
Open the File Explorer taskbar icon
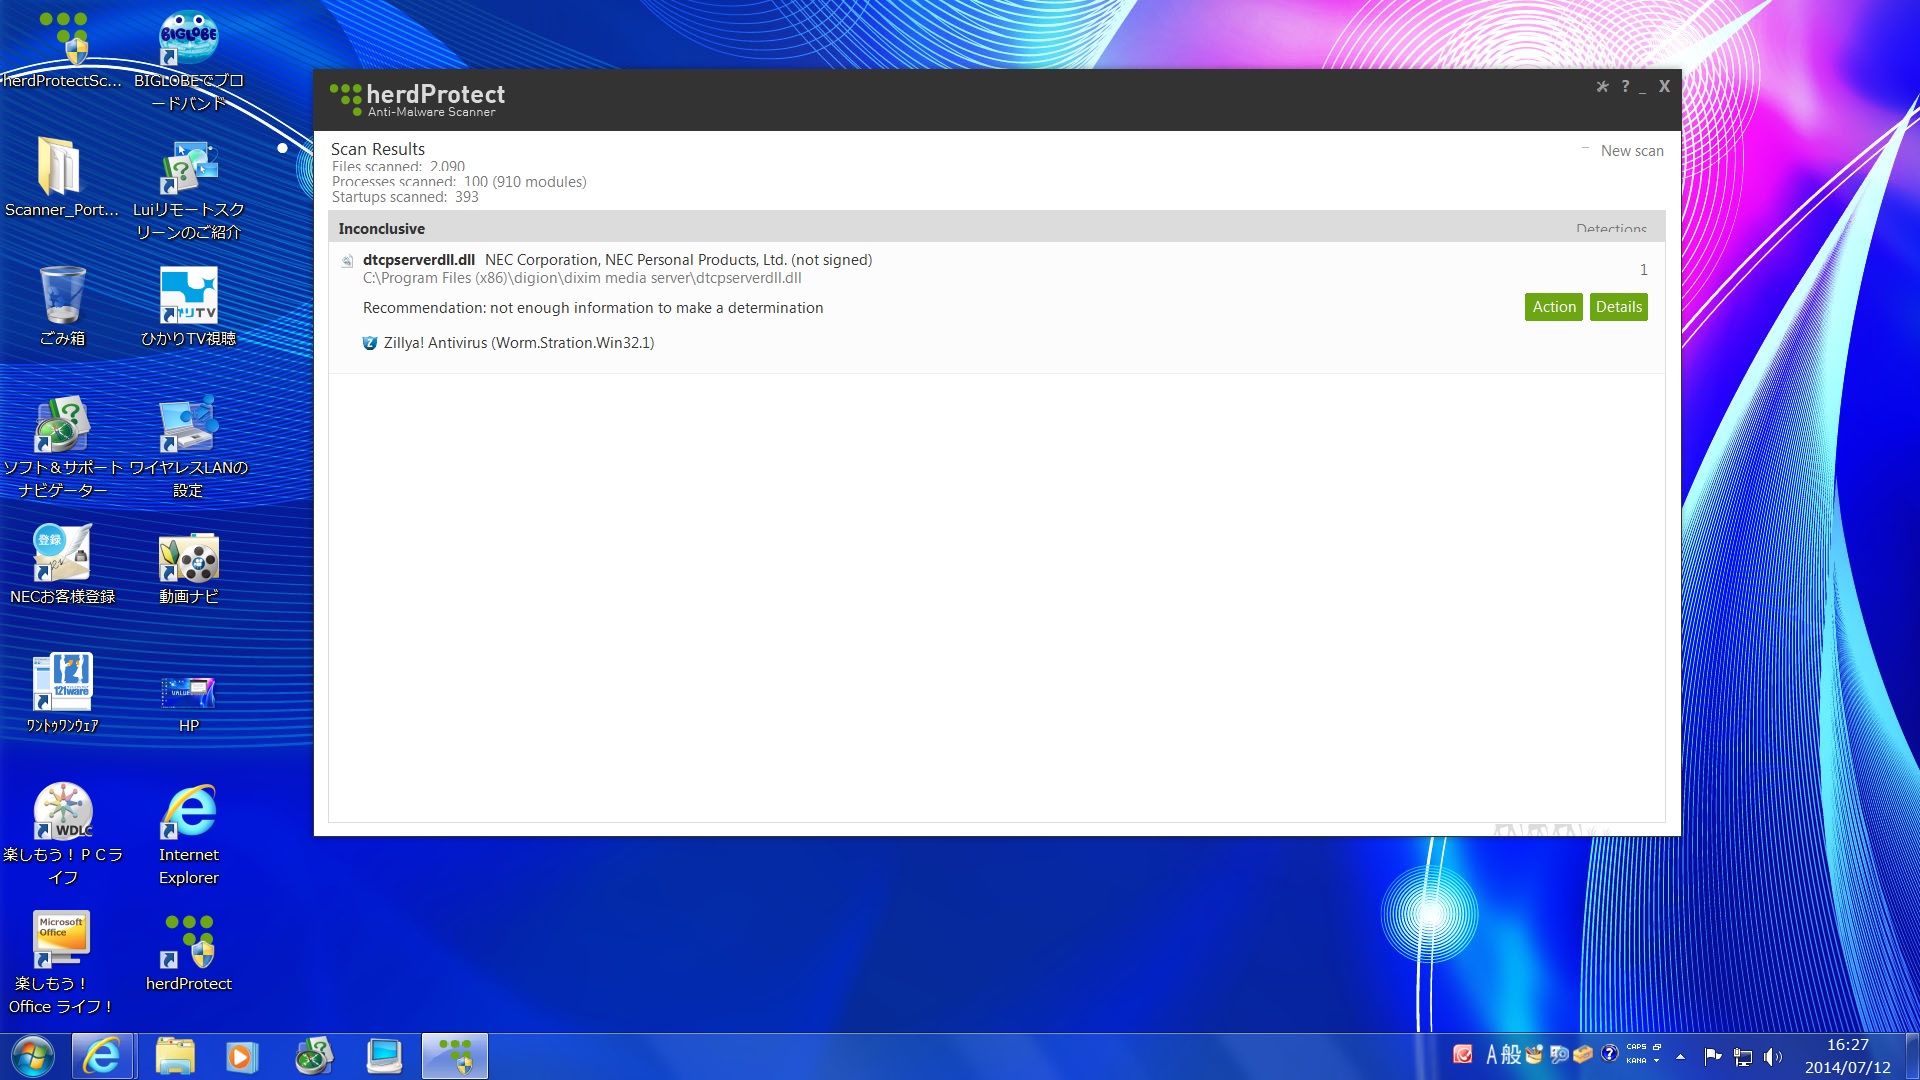pos(175,1057)
